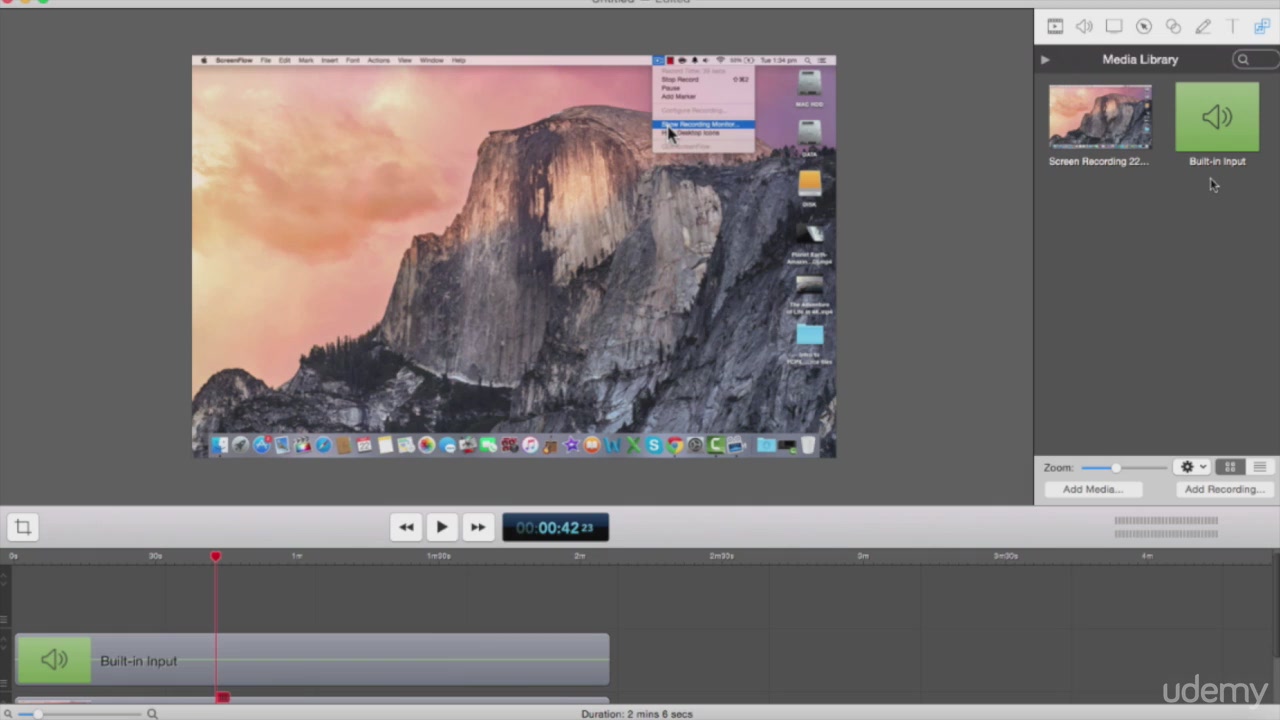The image size is (1280, 720).
Task: Play the timeline preview
Action: [x=442, y=528]
